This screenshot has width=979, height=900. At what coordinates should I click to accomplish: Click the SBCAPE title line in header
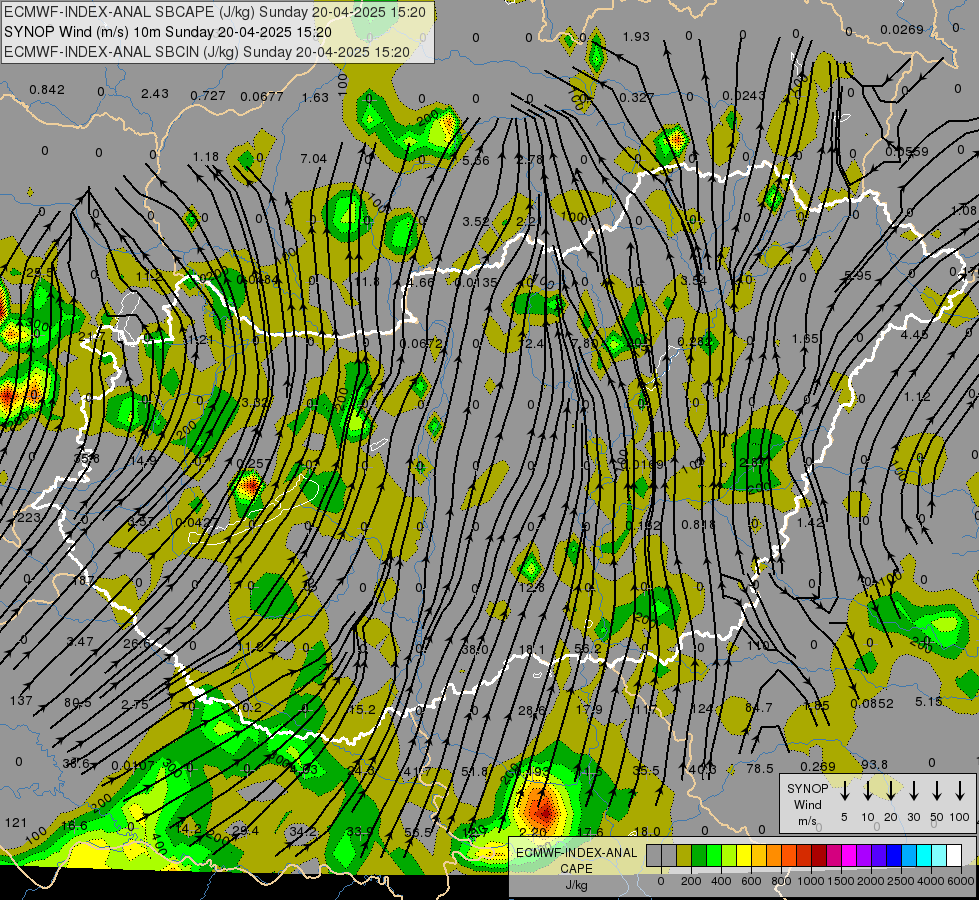click(x=215, y=12)
